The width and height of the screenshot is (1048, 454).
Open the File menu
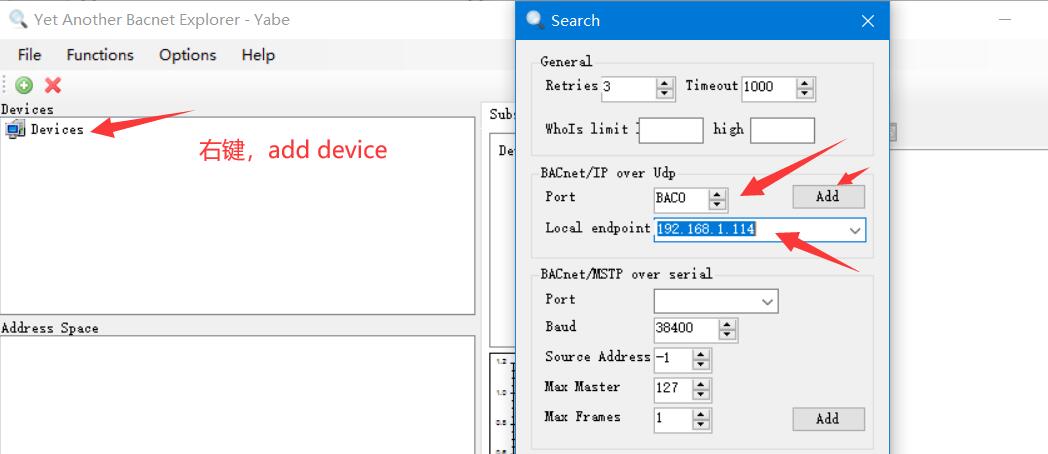click(x=29, y=55)
